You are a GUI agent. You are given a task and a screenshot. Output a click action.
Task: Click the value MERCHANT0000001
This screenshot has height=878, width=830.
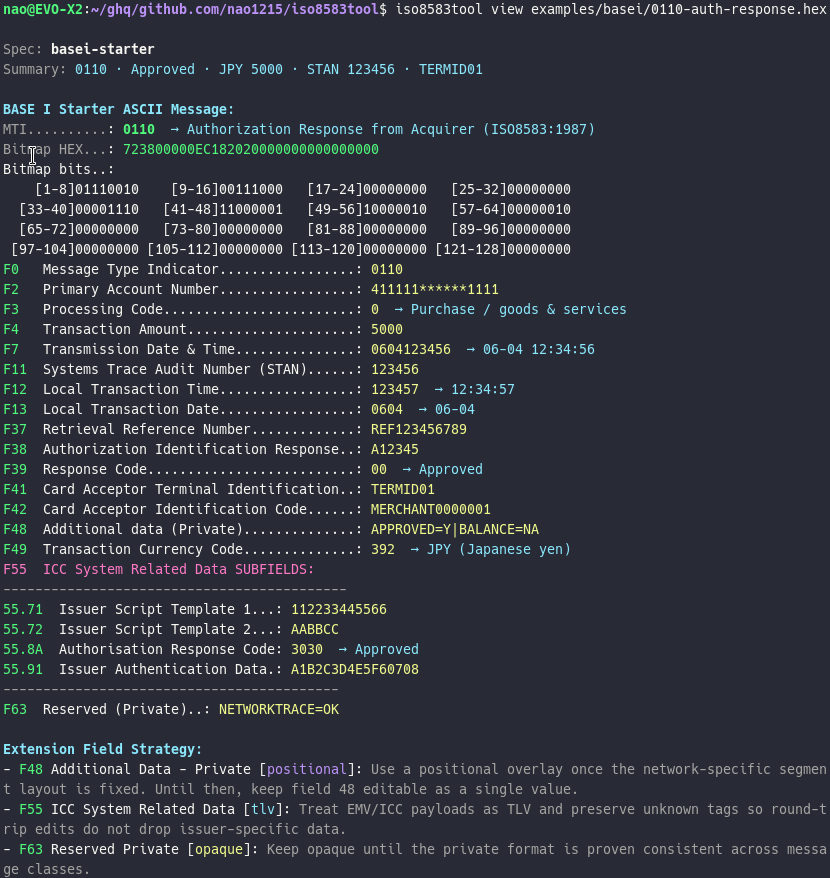pos(431,510)
